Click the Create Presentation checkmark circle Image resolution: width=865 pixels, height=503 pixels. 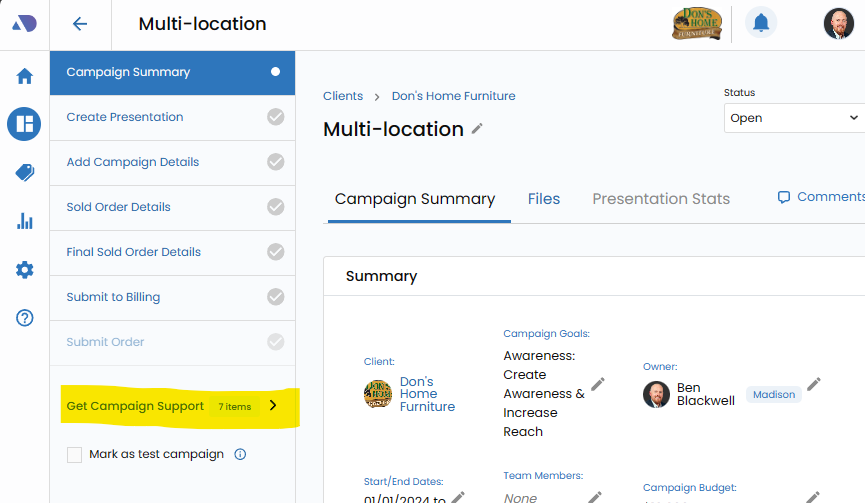point(276,117)
